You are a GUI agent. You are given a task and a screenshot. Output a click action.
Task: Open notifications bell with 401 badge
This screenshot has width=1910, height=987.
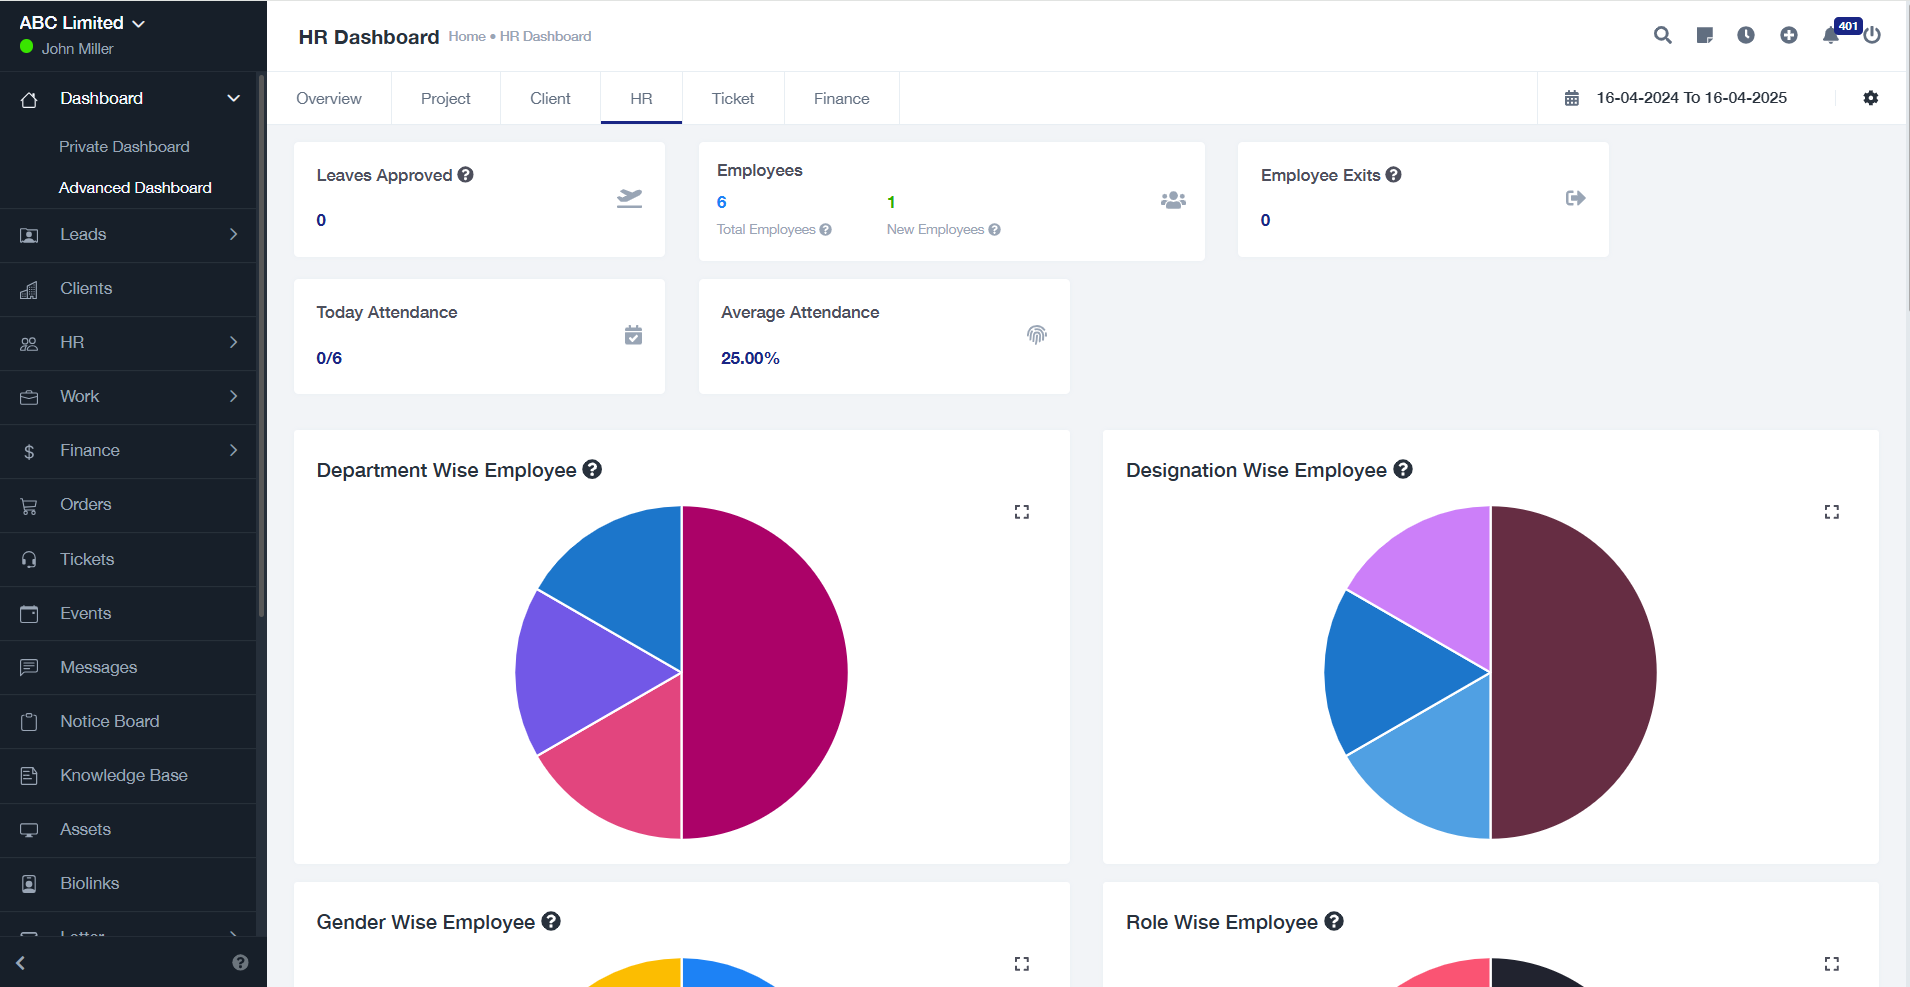[1831, 35]
